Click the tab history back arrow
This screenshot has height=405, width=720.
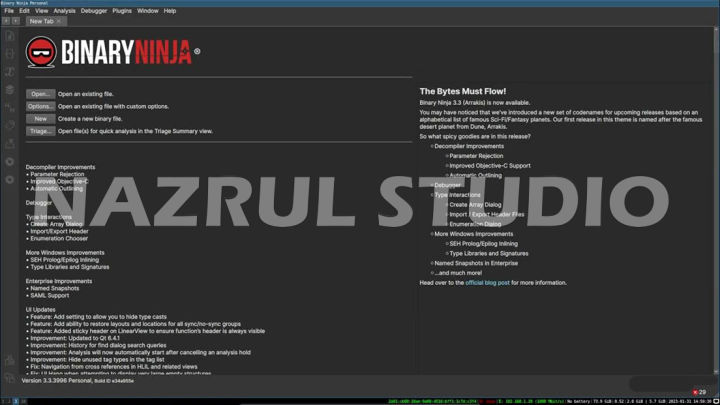6,21
